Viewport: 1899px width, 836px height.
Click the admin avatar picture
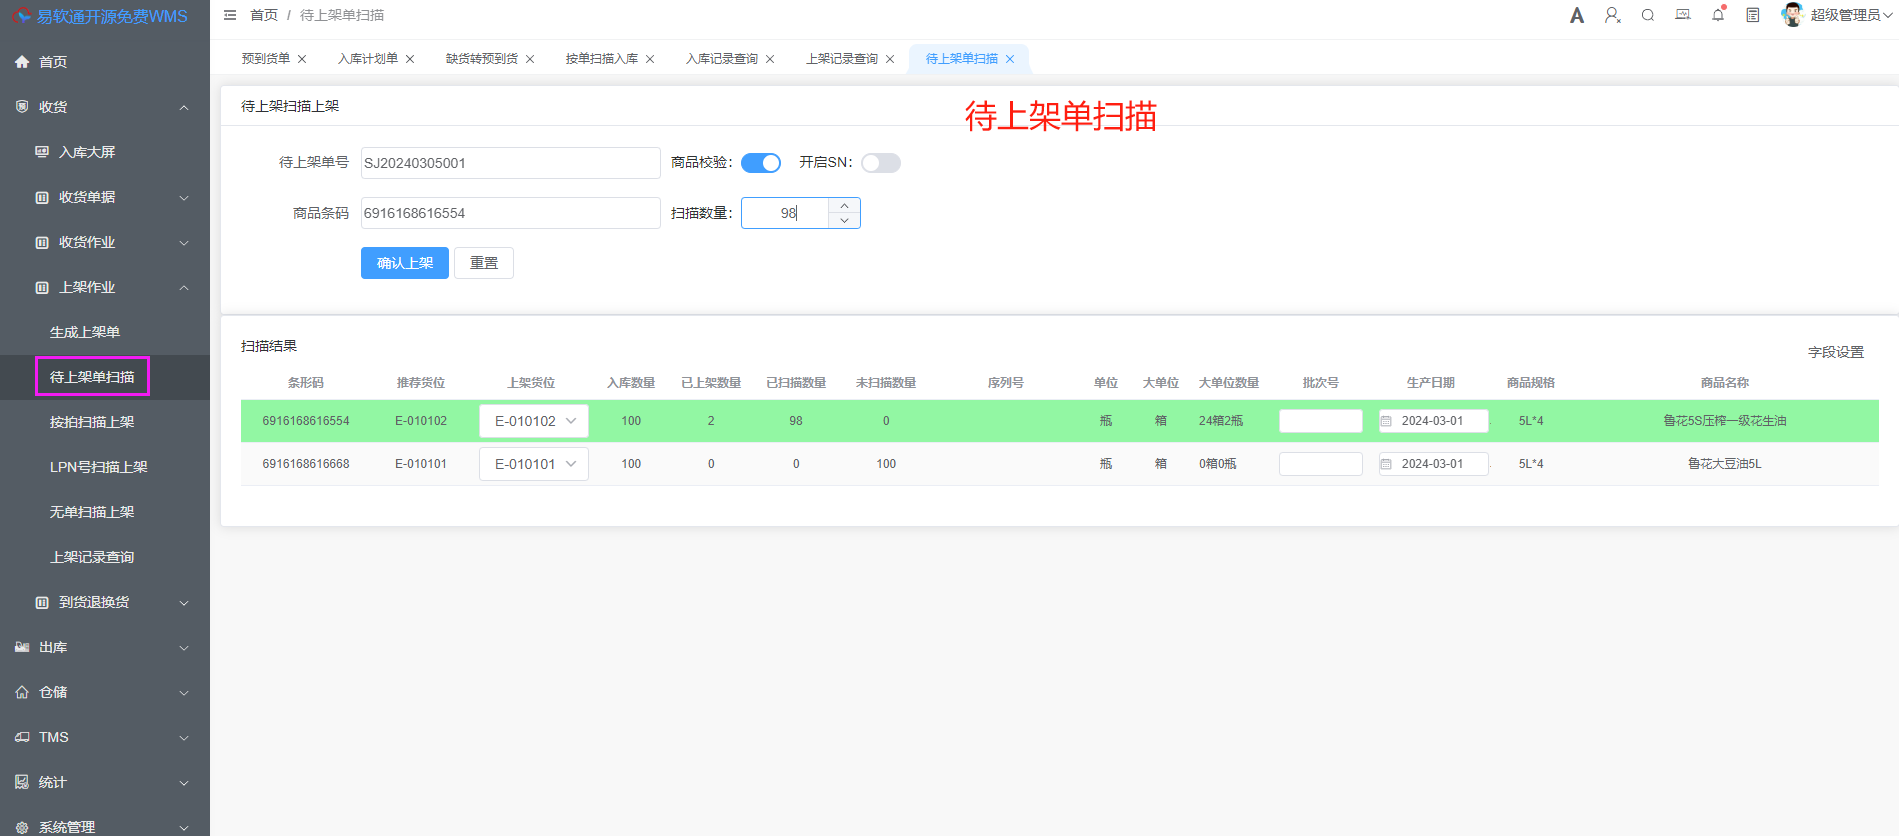(1792, 15)
